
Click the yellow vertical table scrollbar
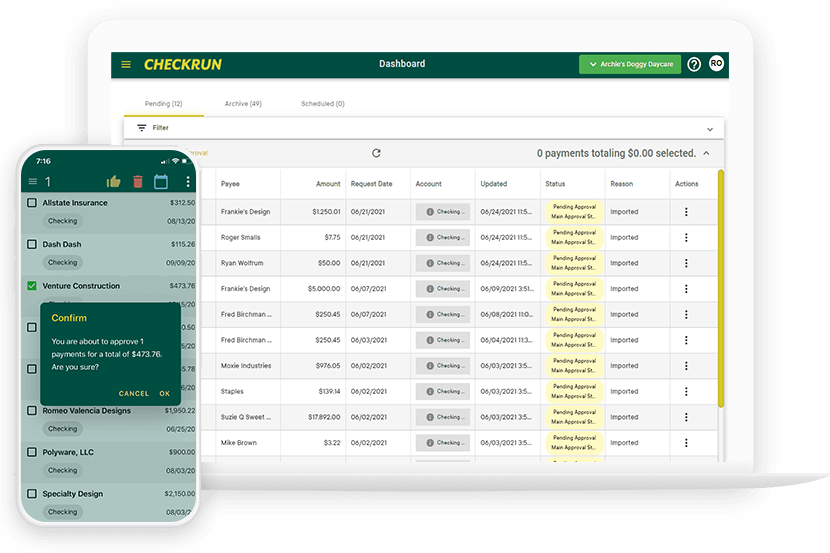720,288
